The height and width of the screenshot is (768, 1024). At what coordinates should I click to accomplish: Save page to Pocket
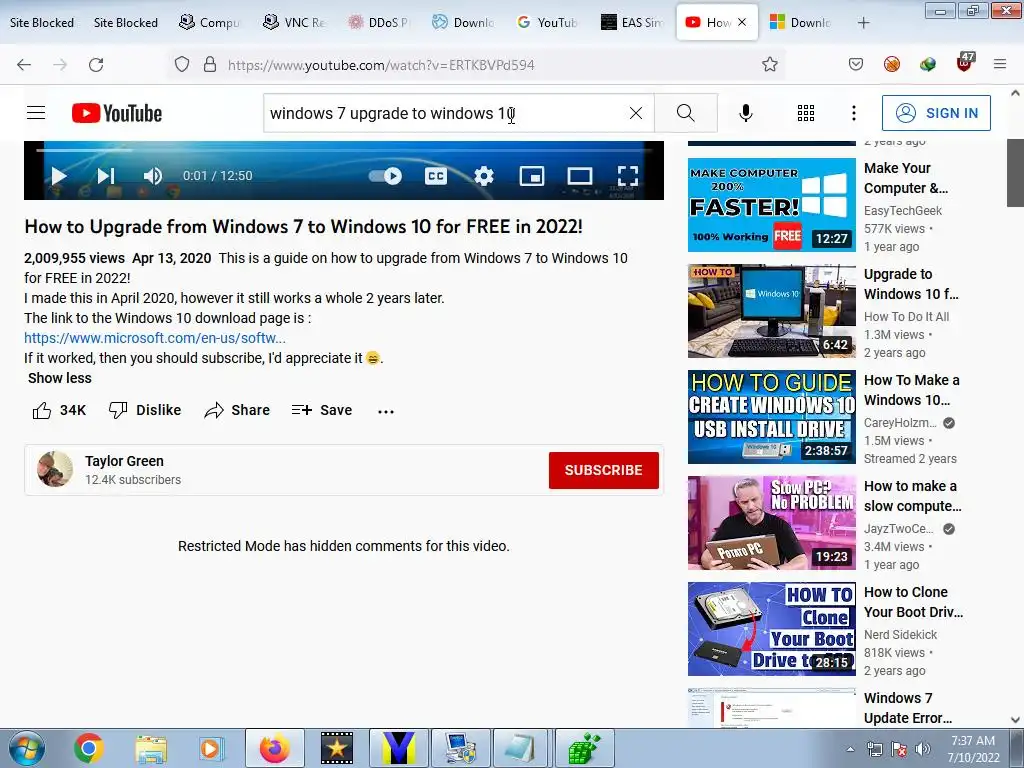click(856, 64)
